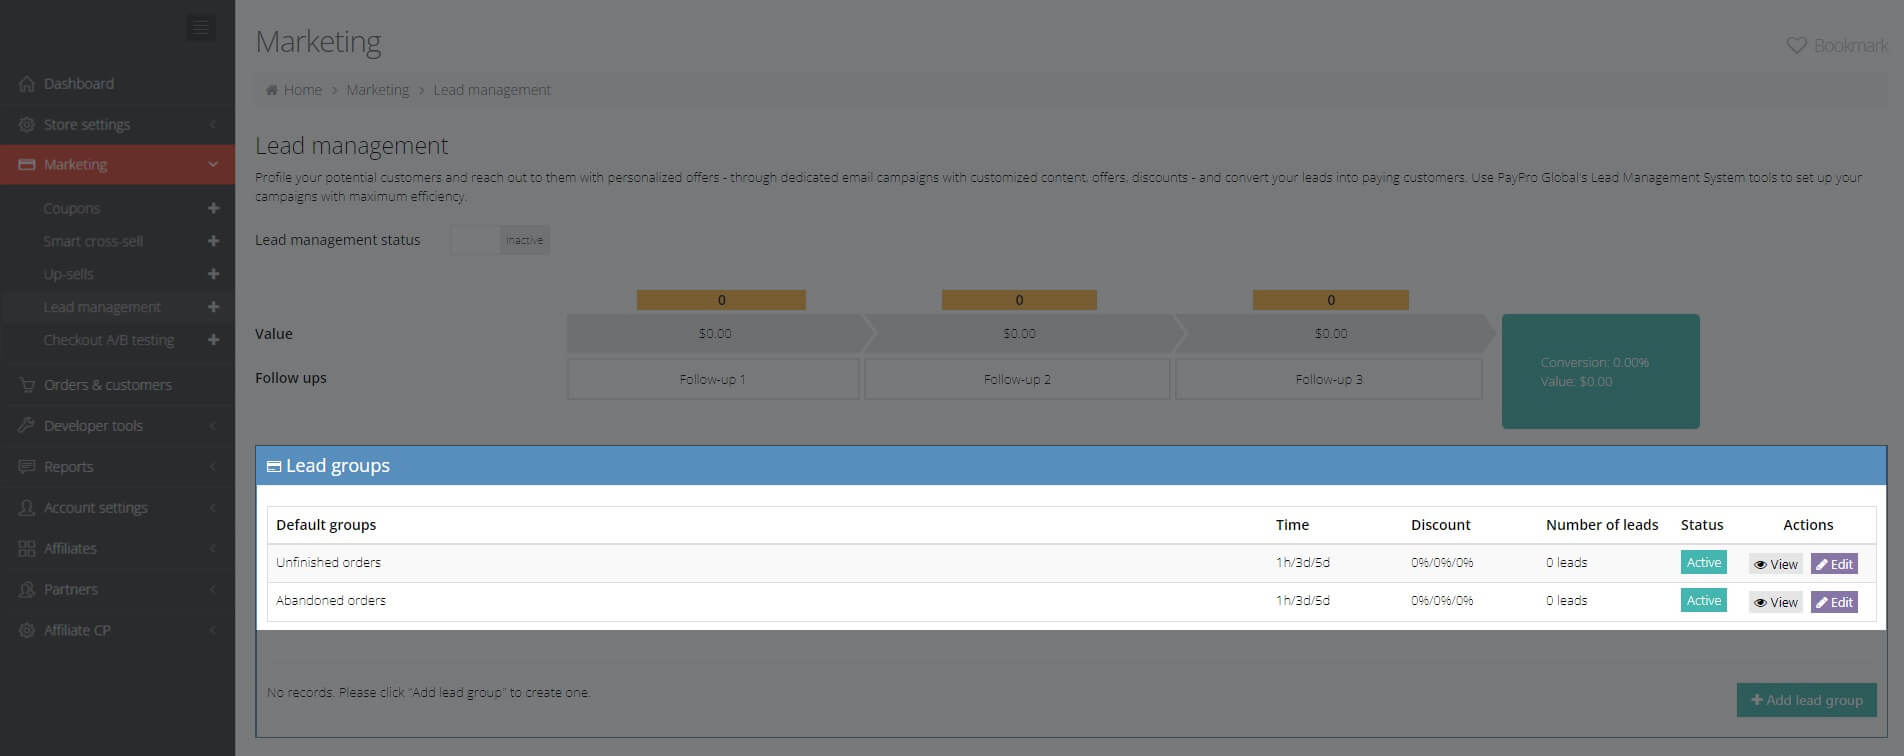Toggle the Lead management status switch
The height and width of the screenshot is (756, 1904).
click(x=499, y=240)
